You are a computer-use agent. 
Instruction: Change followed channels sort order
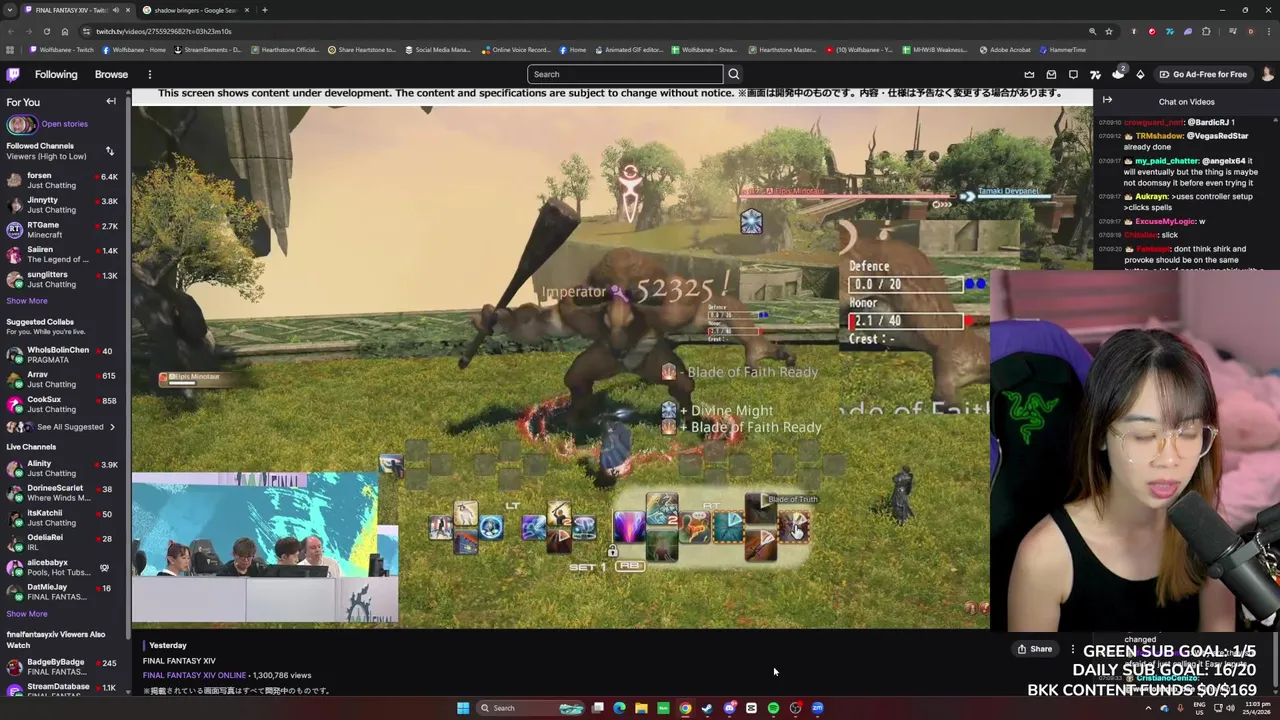[110, 151]
